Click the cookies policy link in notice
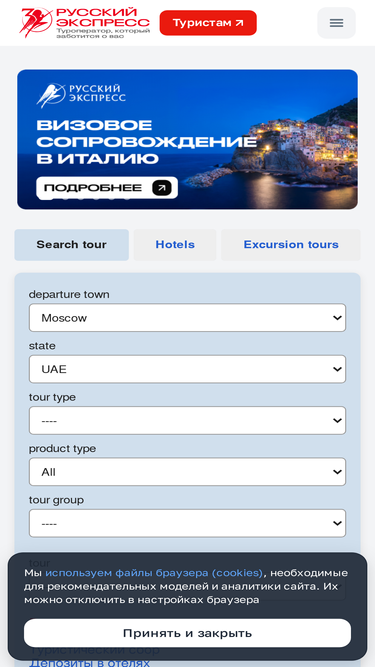This screenshot has width=375, height=667. point(154,573)
